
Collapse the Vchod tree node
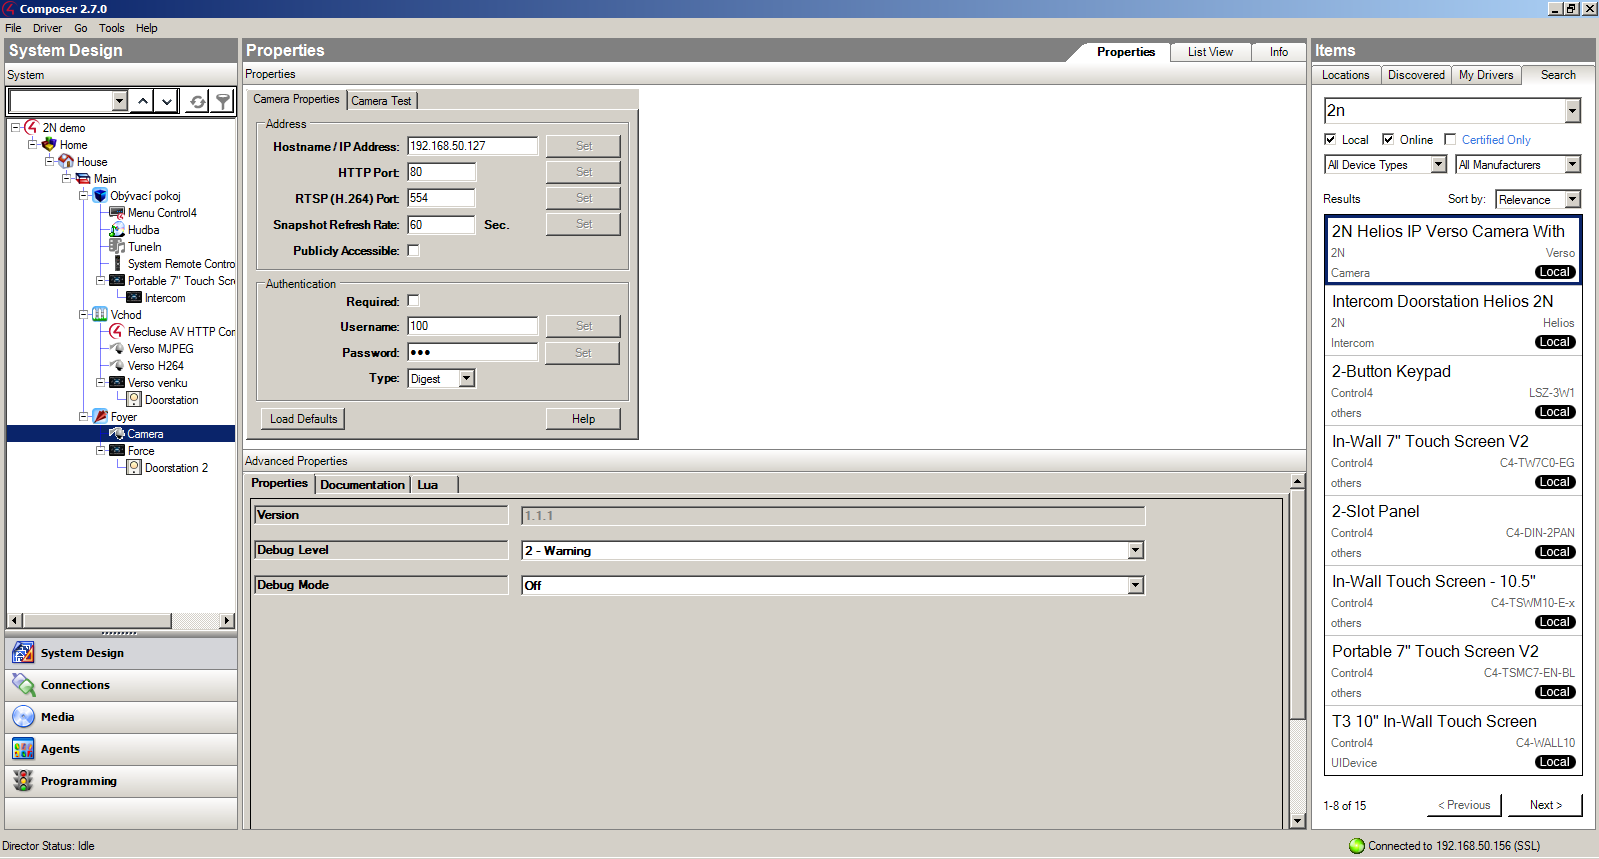pyautogui.click(x=84, y=315)
